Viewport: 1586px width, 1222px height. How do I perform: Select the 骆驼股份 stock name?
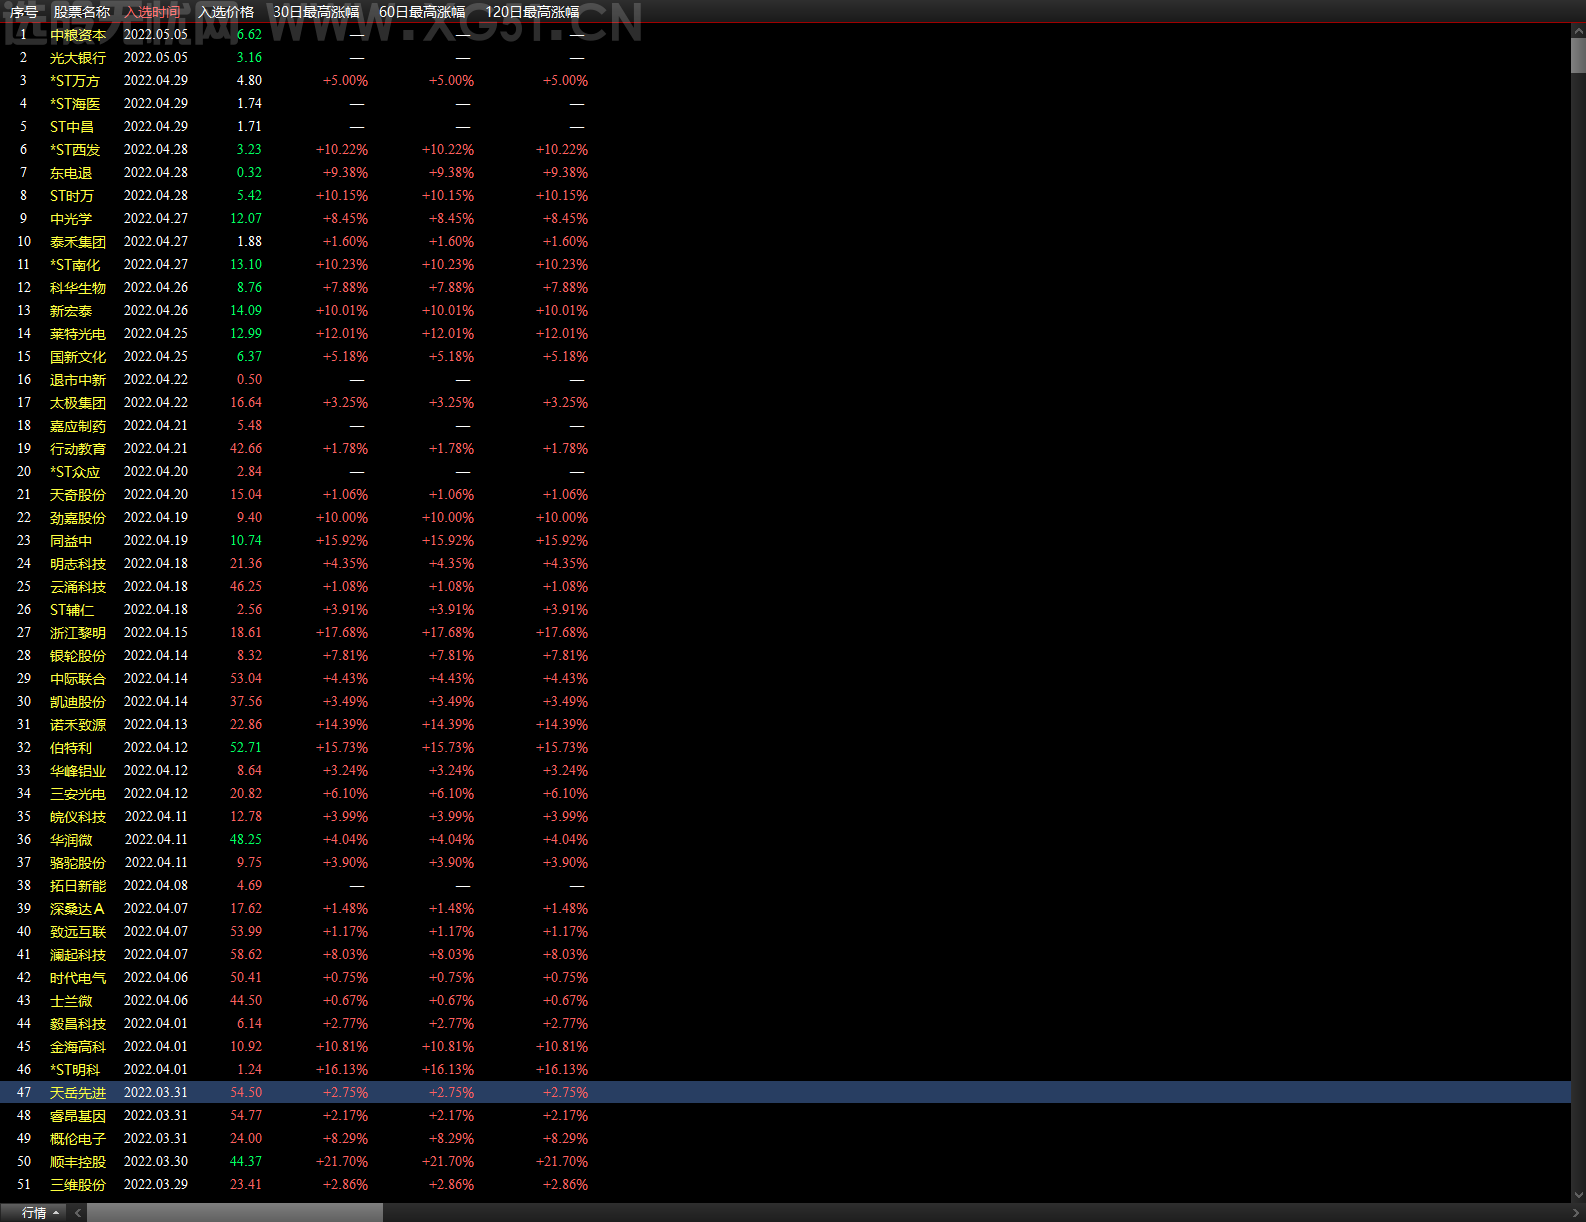[78, 863]
